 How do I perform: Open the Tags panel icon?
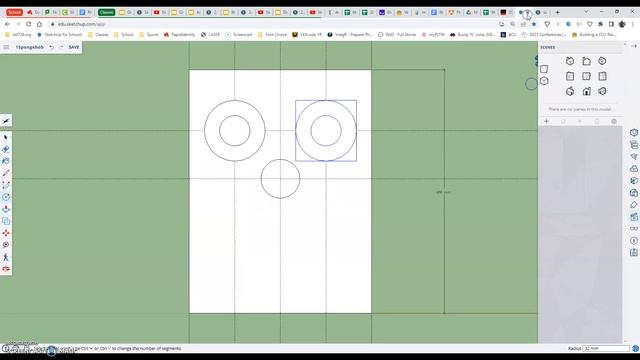tap(633, 205)
